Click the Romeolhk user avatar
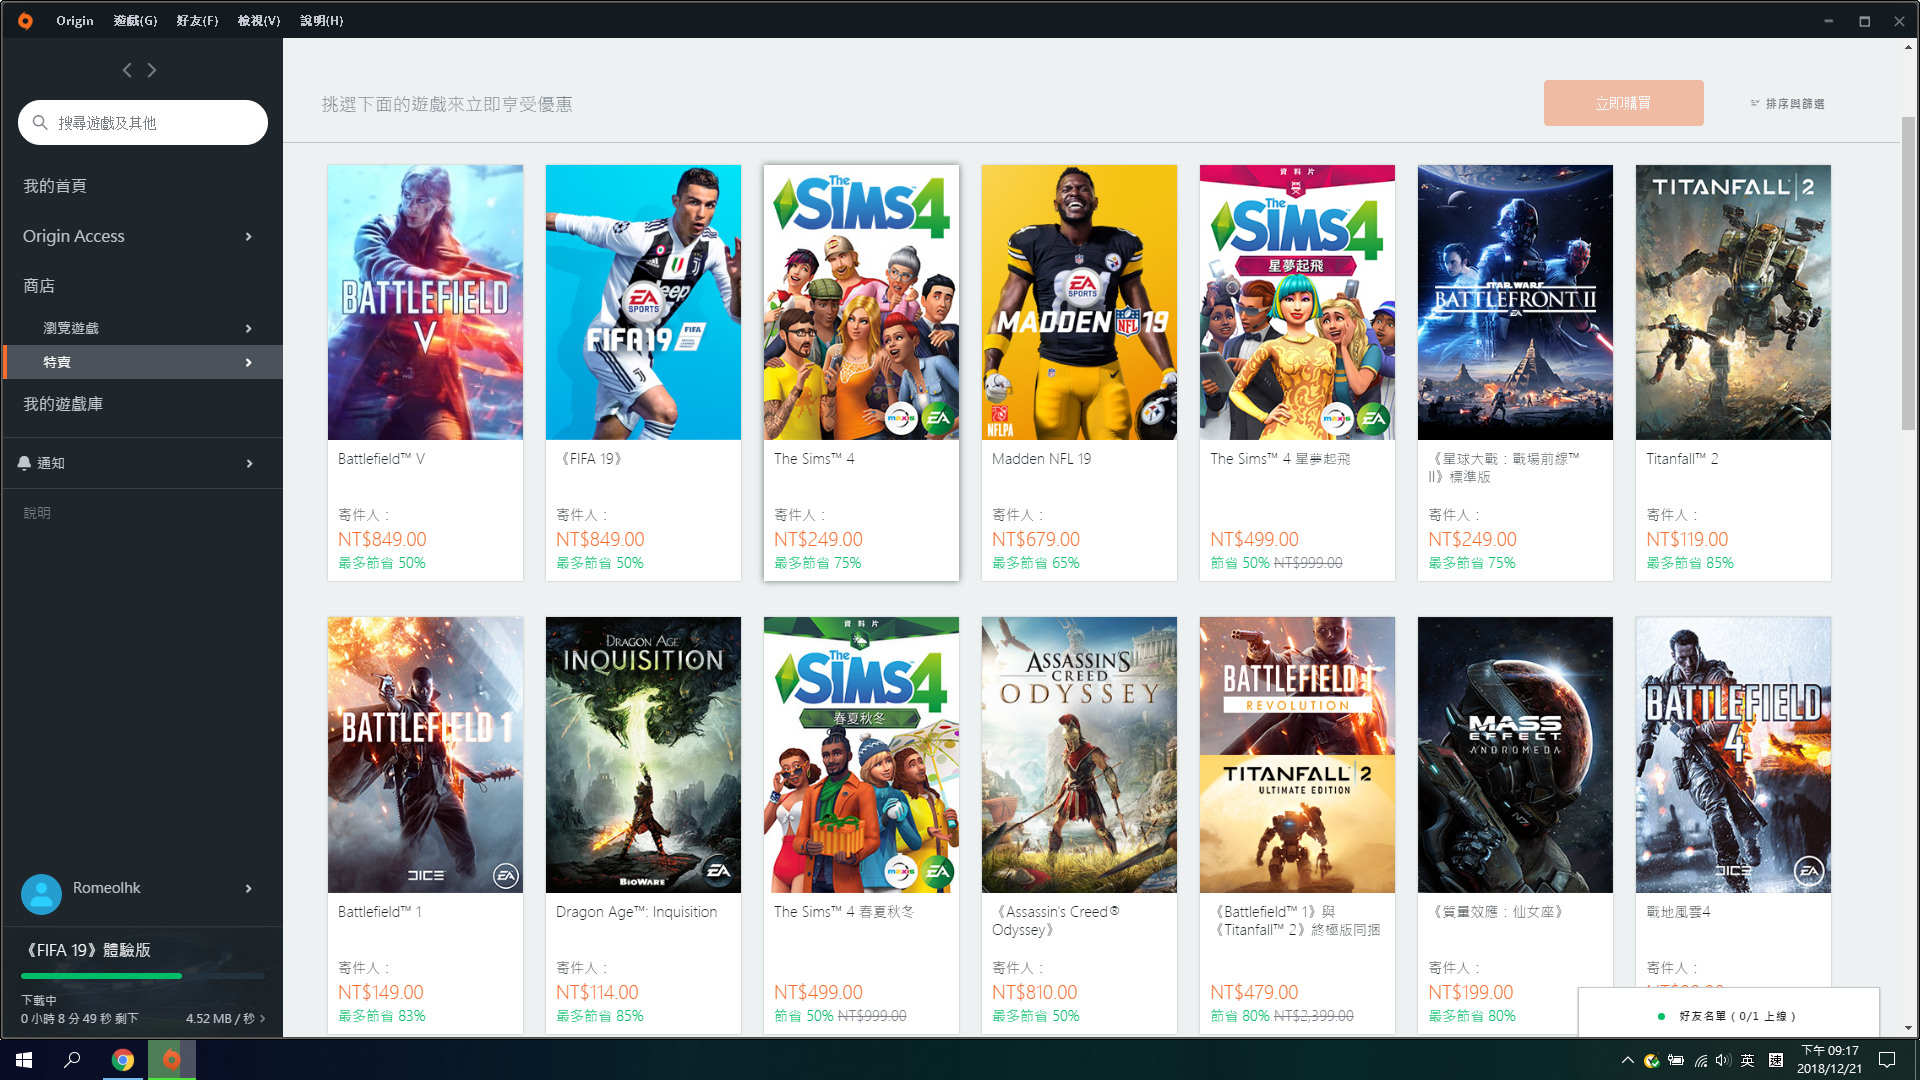 tap(41, 894)
